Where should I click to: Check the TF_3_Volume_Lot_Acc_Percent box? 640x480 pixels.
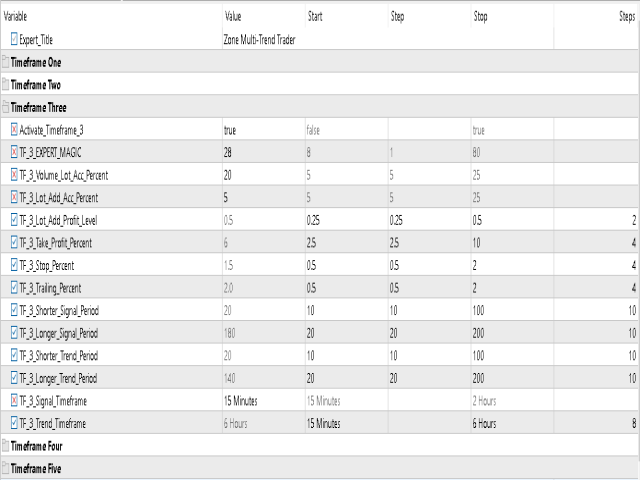14,175
